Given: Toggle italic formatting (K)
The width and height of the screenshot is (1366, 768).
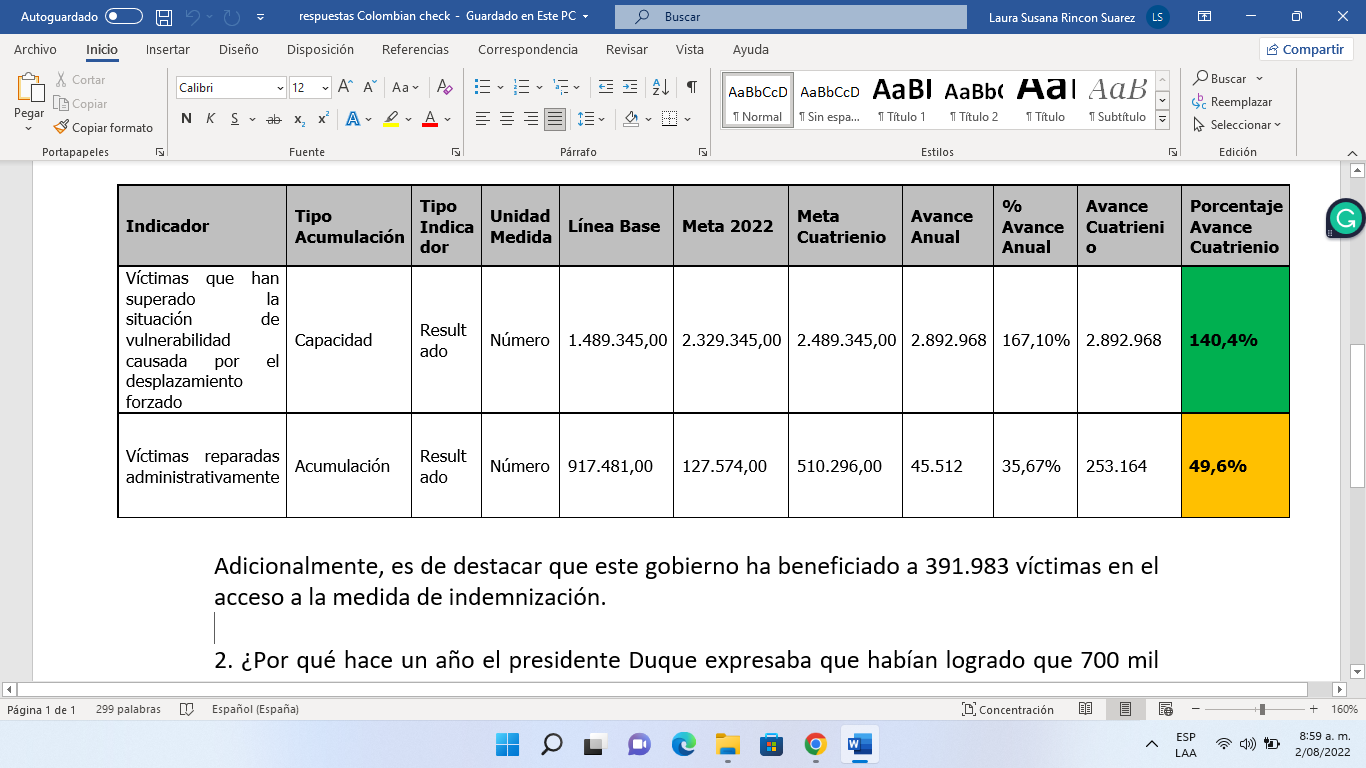Looking at the screenshot, I should point(210,118).
